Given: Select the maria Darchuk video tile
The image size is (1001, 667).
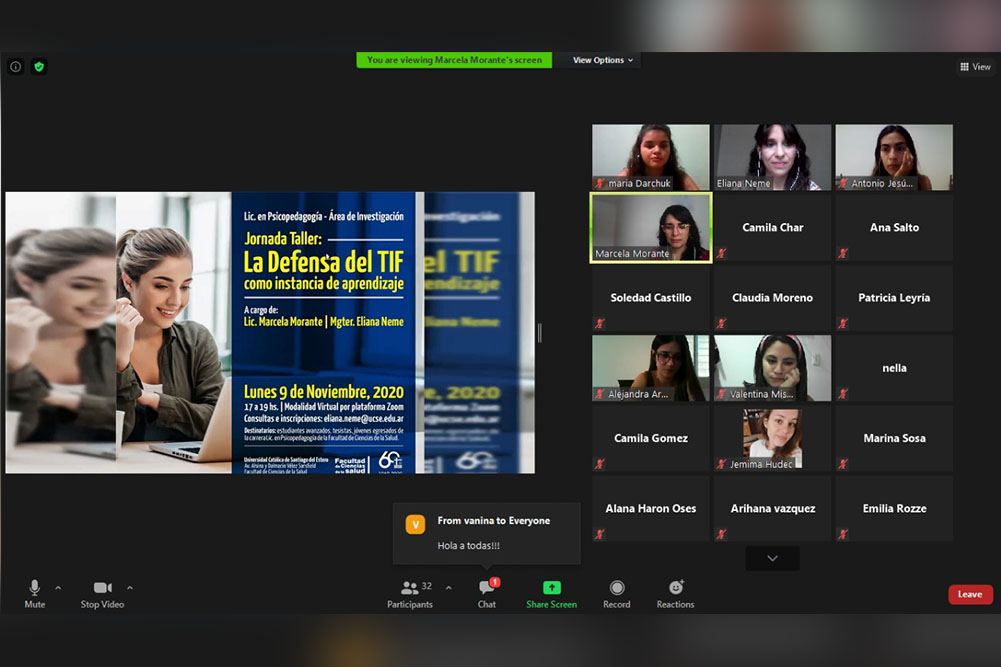Looking at the screenshot, I should coord(651,157).
